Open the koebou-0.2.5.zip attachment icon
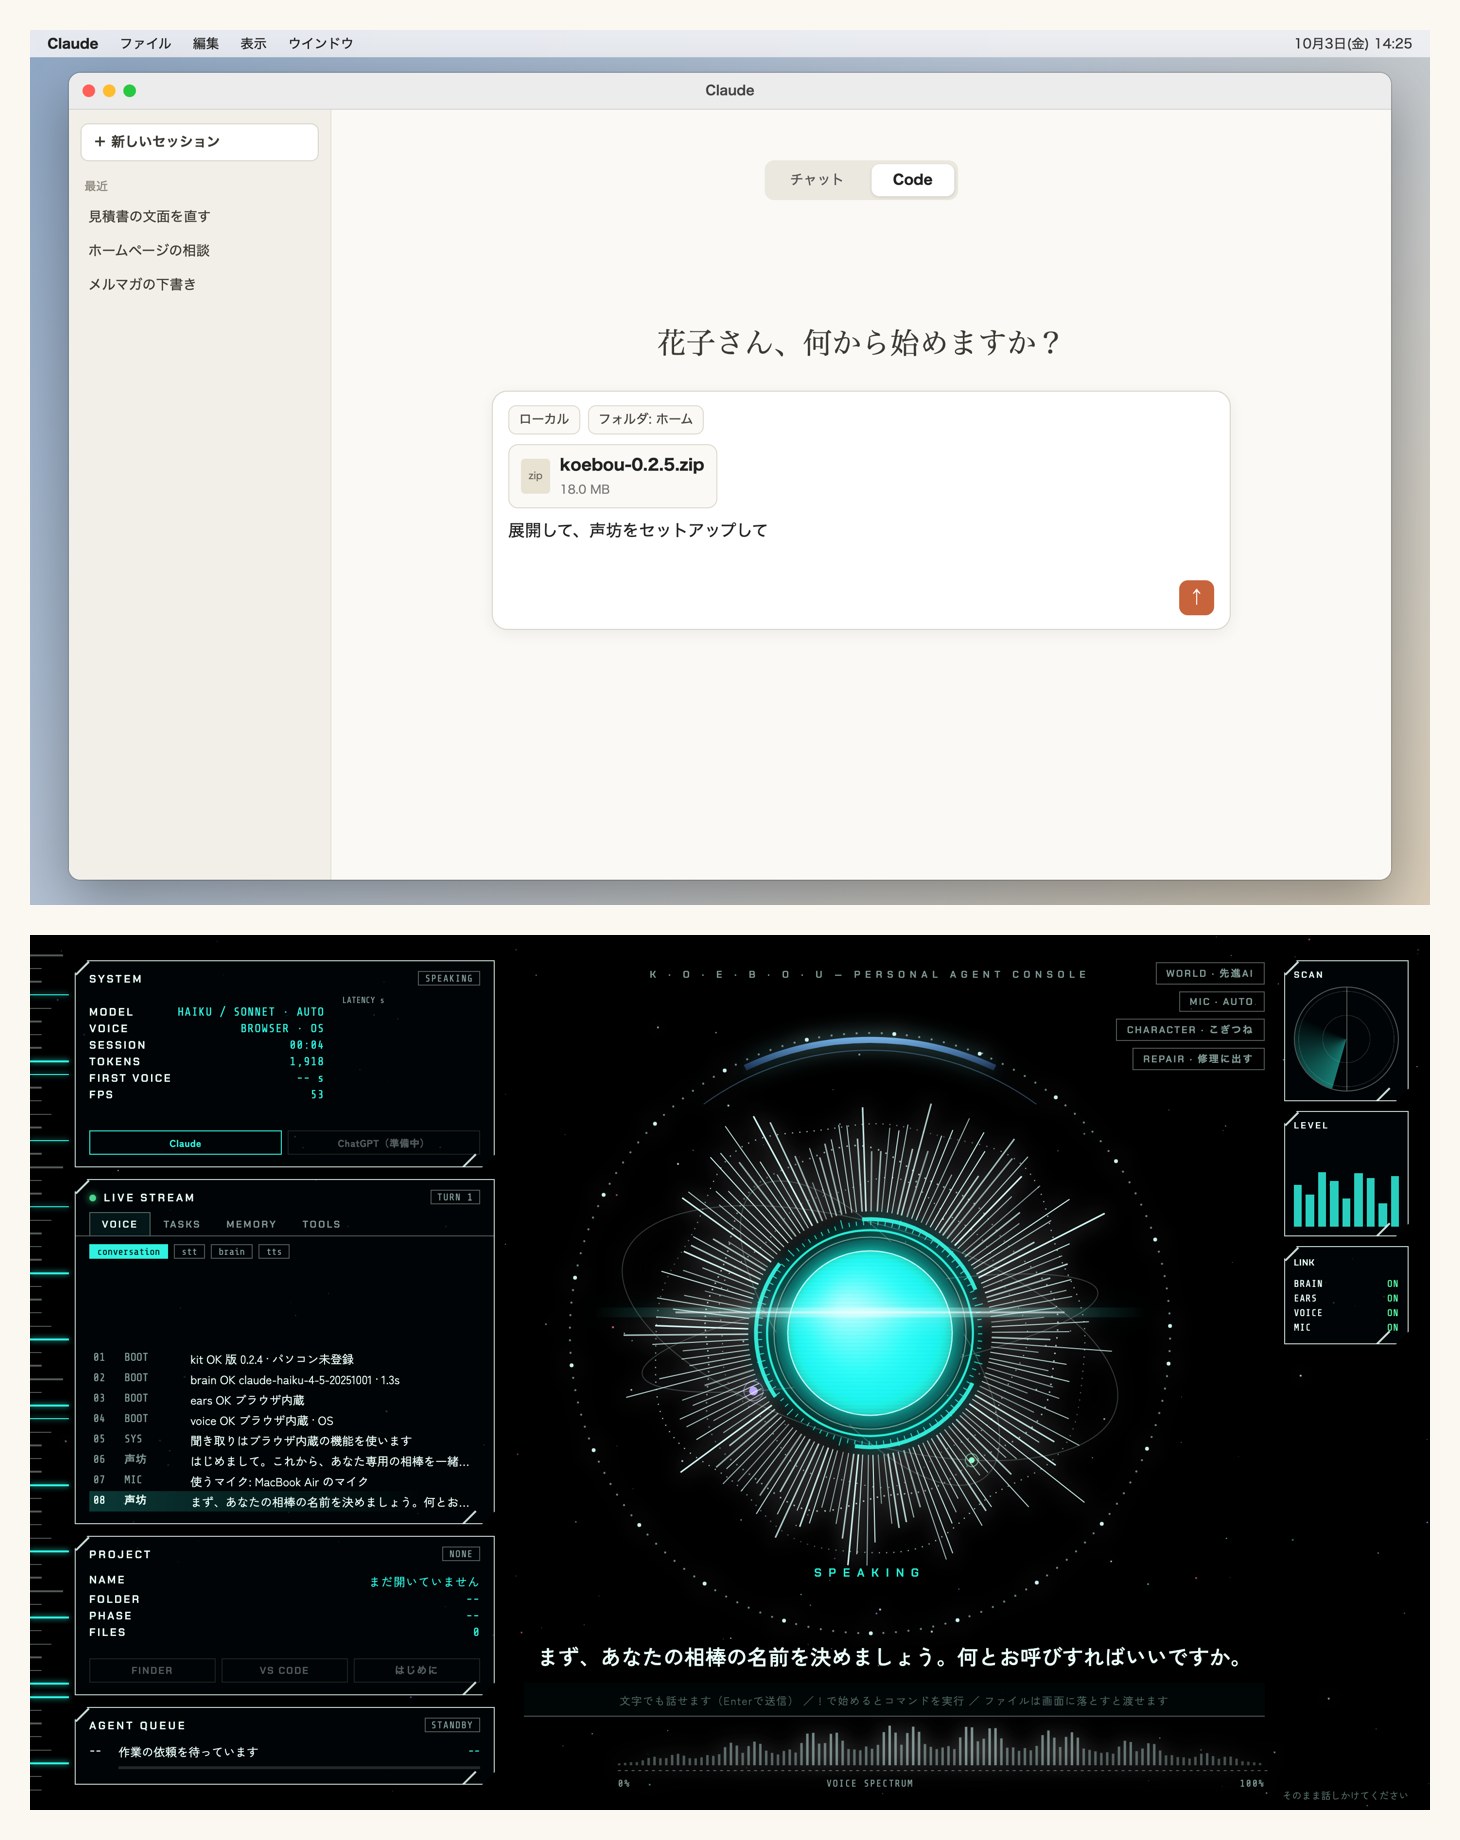The height and width of the screenshot is (1840, 1460). click(x=535, y=476)
